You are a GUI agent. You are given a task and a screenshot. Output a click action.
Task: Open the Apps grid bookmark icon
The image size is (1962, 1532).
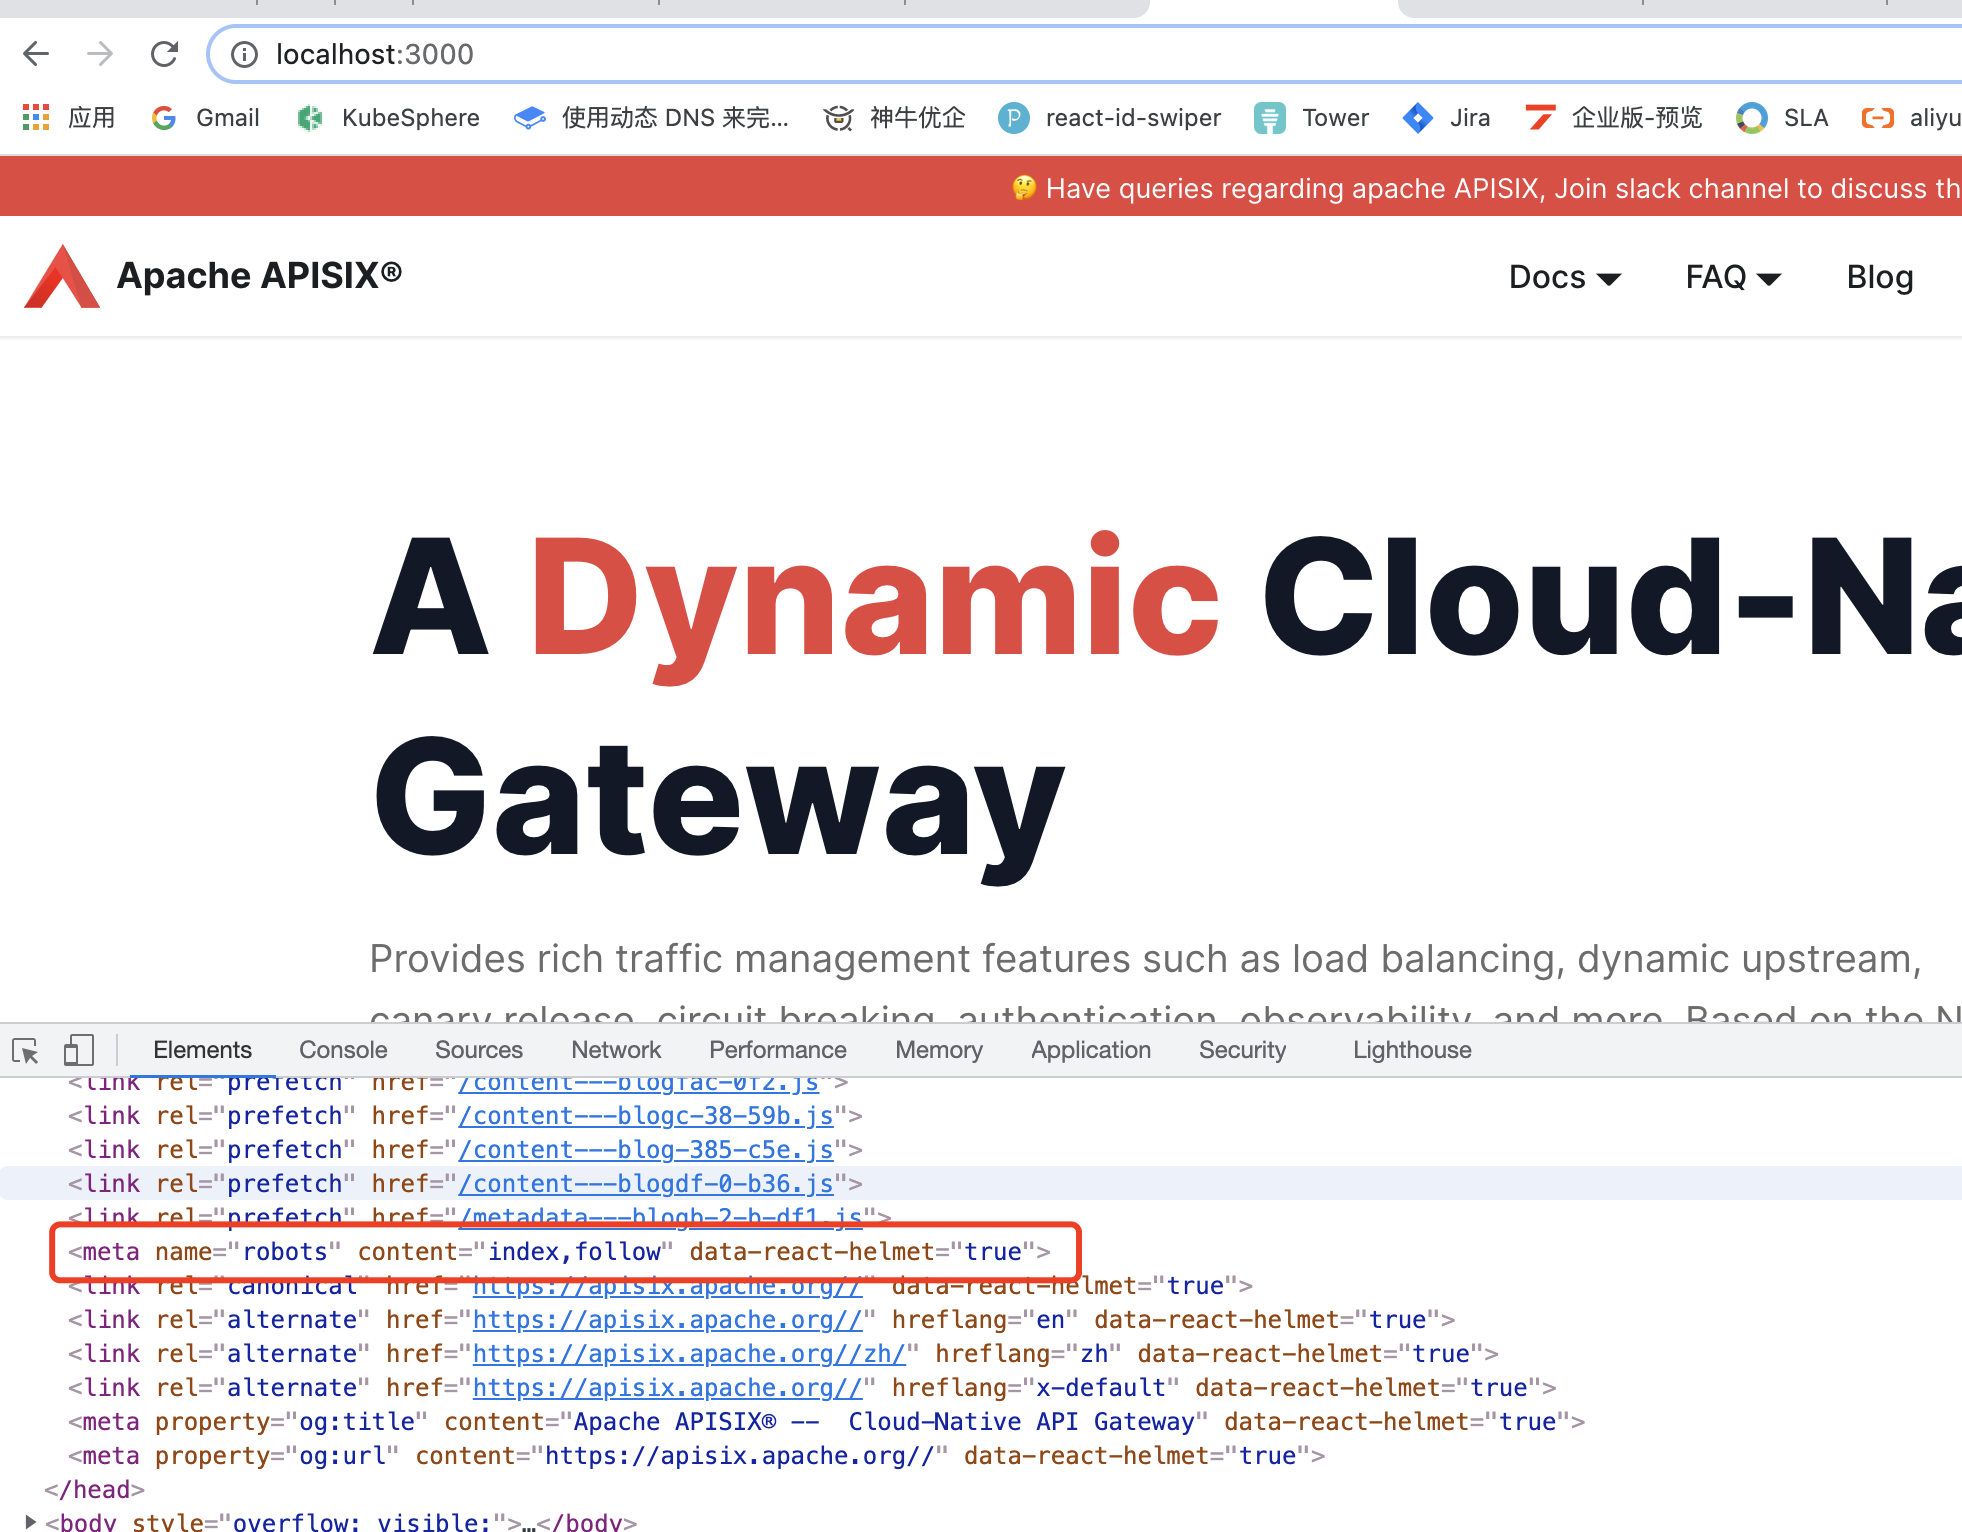36,118
